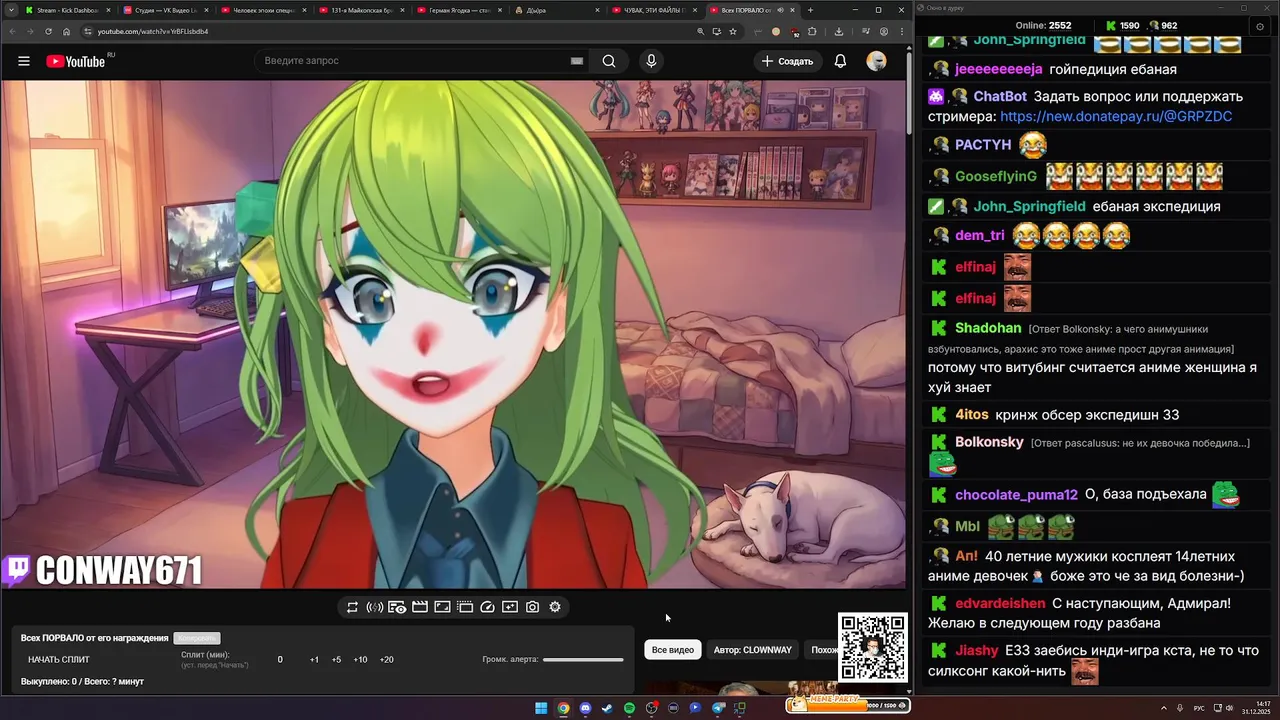Click the clapperboard icon in player toolbar
The image size is (1280, 720).
coord(420,607)
